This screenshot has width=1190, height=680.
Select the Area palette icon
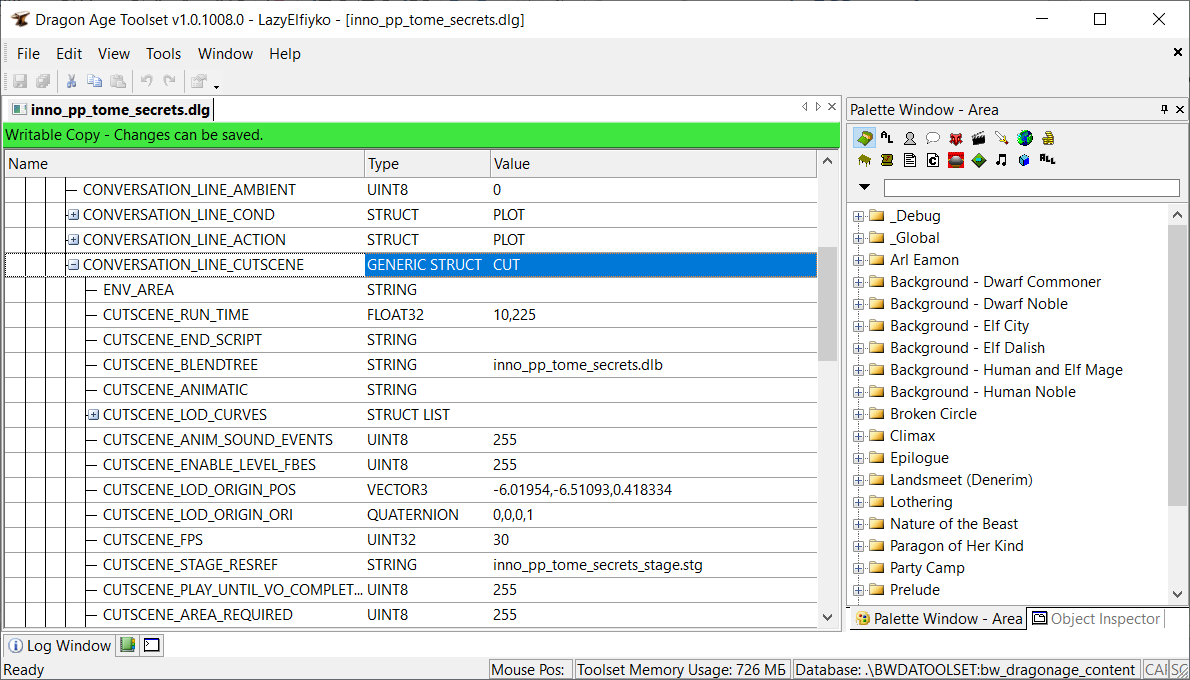pos(865,138)
